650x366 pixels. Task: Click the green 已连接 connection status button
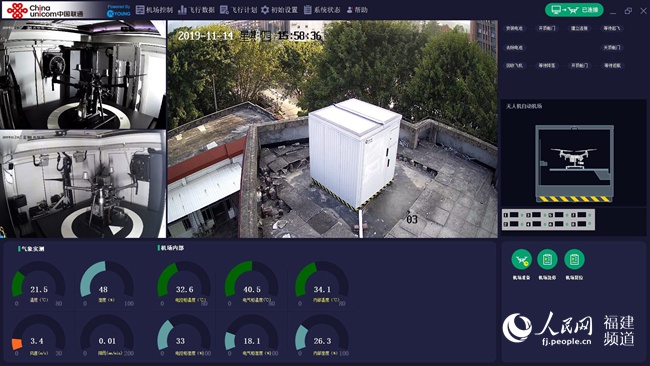(574, 10)
